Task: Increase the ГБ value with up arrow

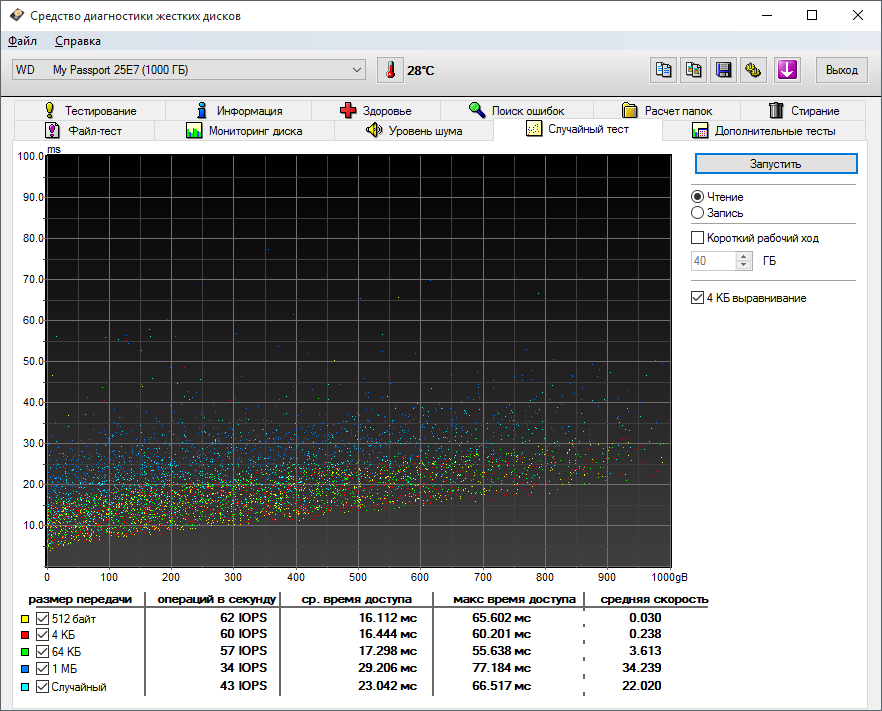Action: (x=743, y=256)
